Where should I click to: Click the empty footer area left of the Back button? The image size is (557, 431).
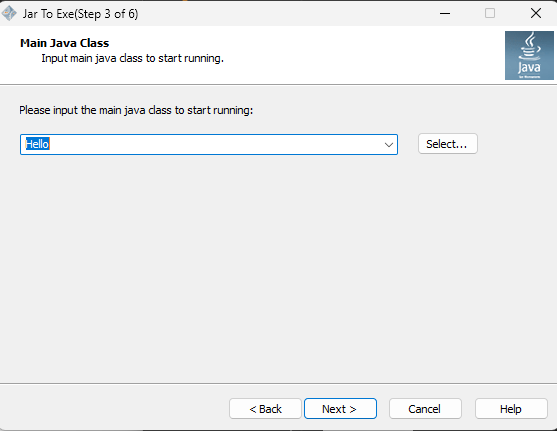[114, 409]
